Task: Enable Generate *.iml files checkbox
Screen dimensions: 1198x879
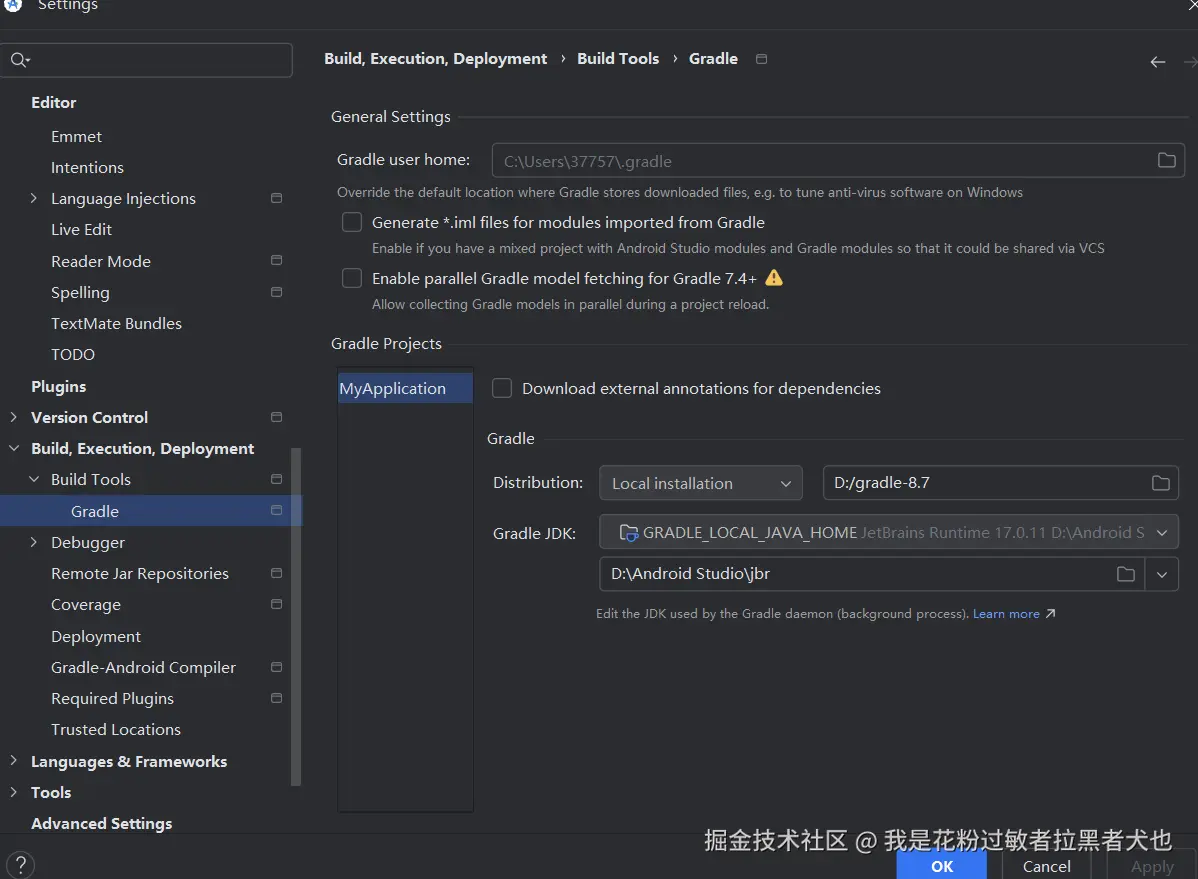Action: [351, 222]
